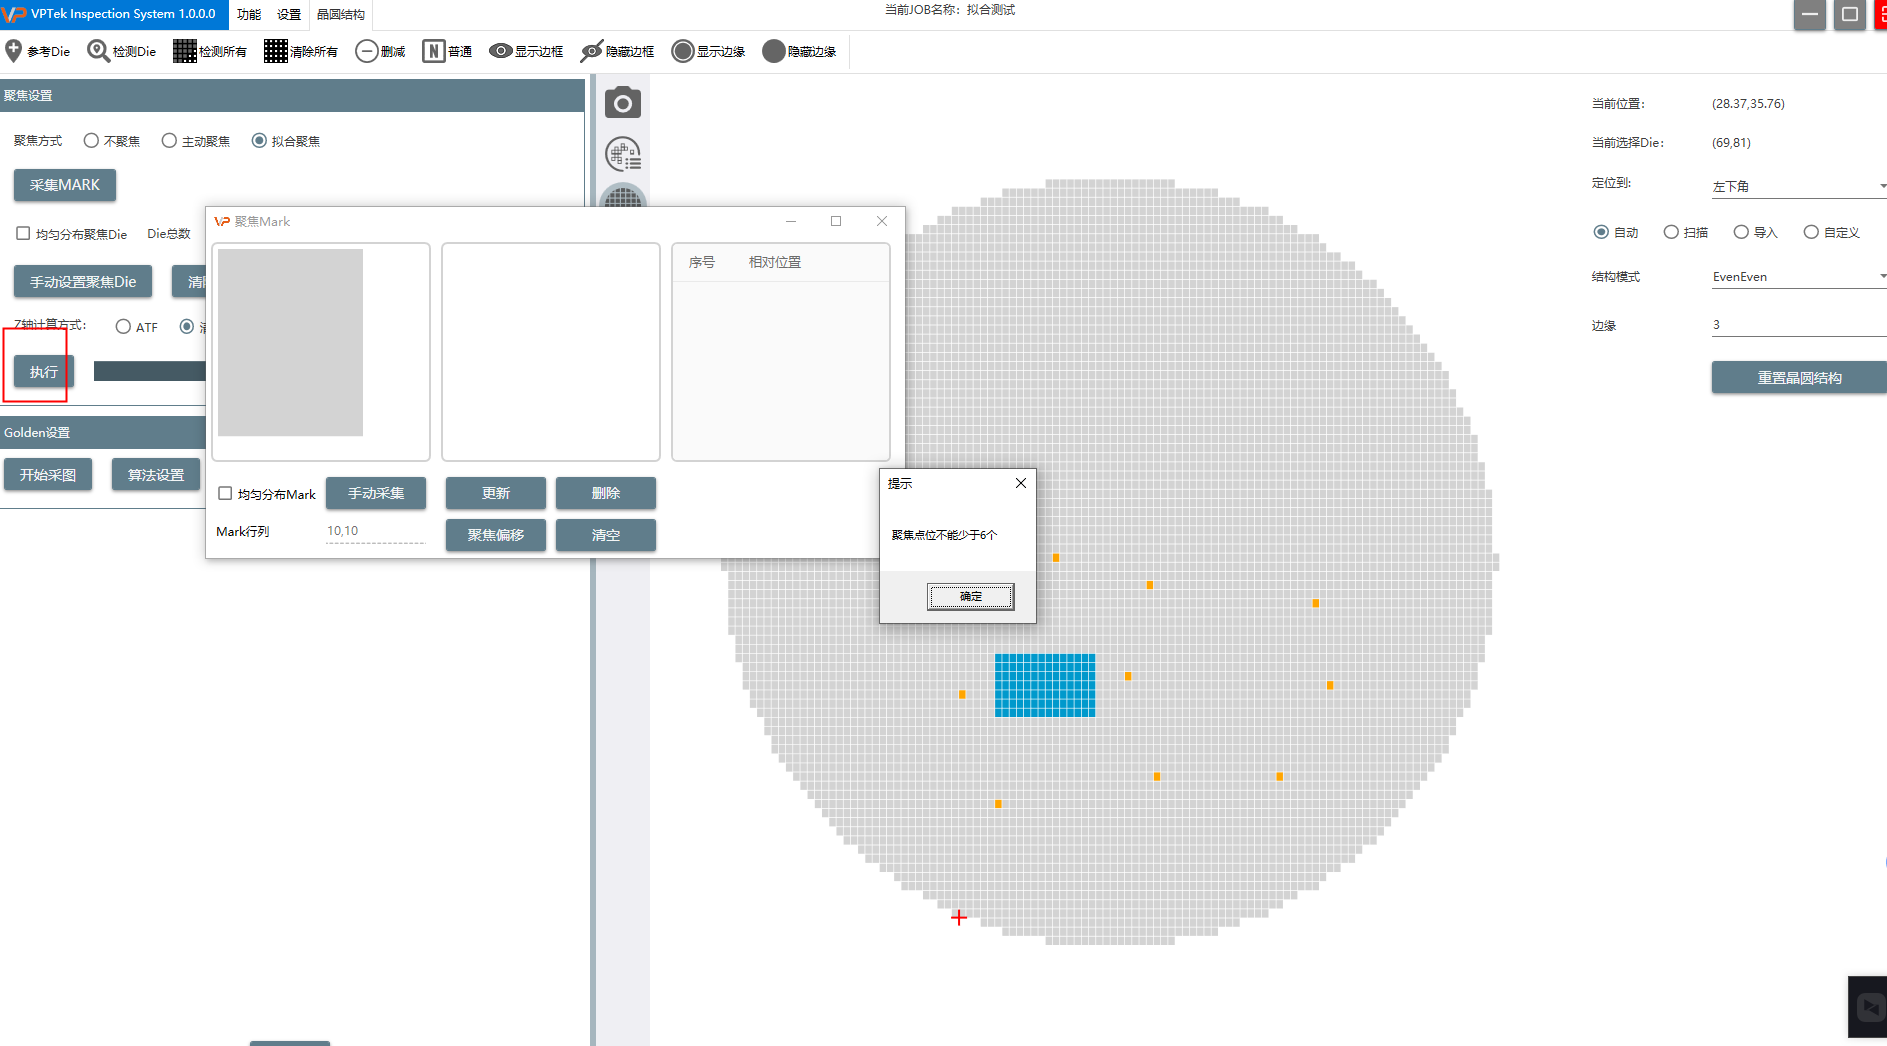
Task: Select the 扫描 radio button
Action: (x=1670, y=232)
